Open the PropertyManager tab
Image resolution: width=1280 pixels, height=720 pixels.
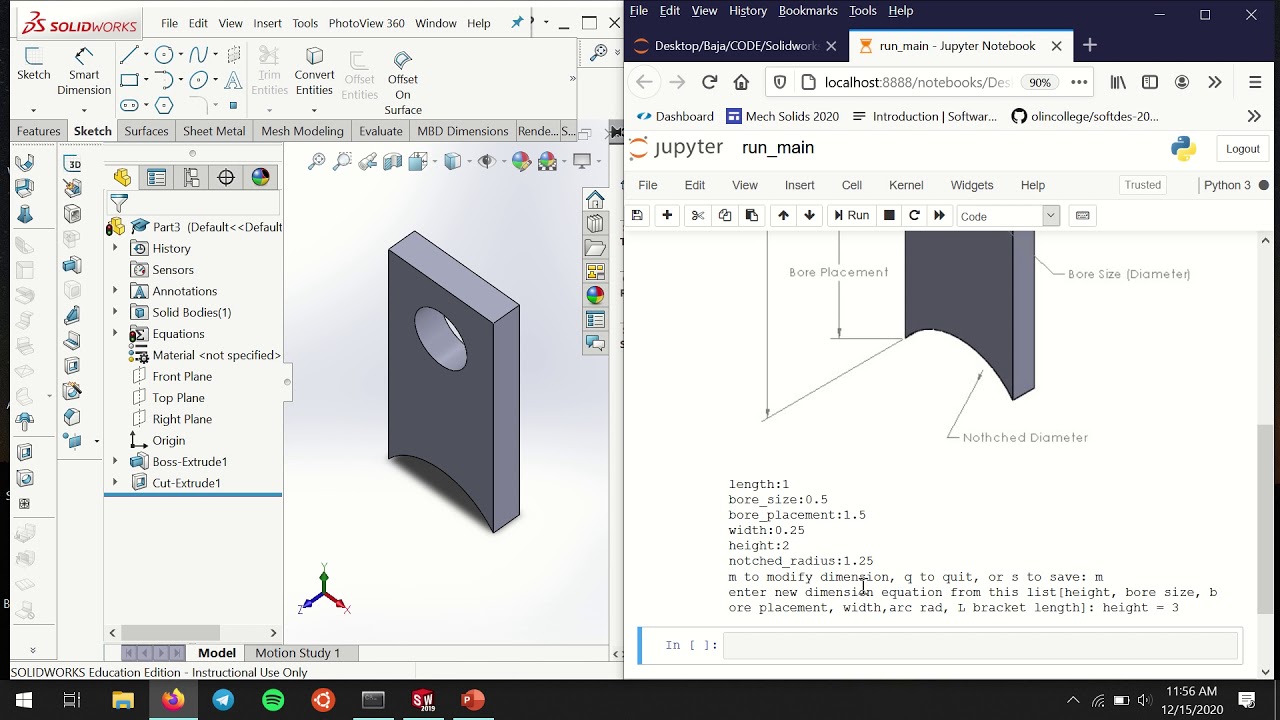tap(157, 177)
